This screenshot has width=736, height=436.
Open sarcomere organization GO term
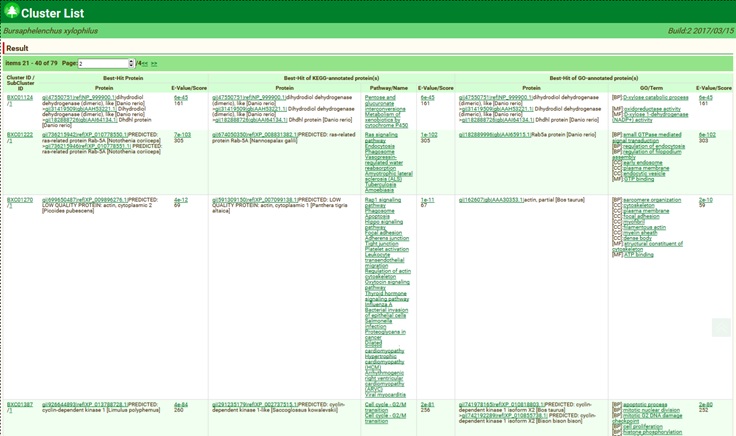pyautogui.click(x=652, y=200)
